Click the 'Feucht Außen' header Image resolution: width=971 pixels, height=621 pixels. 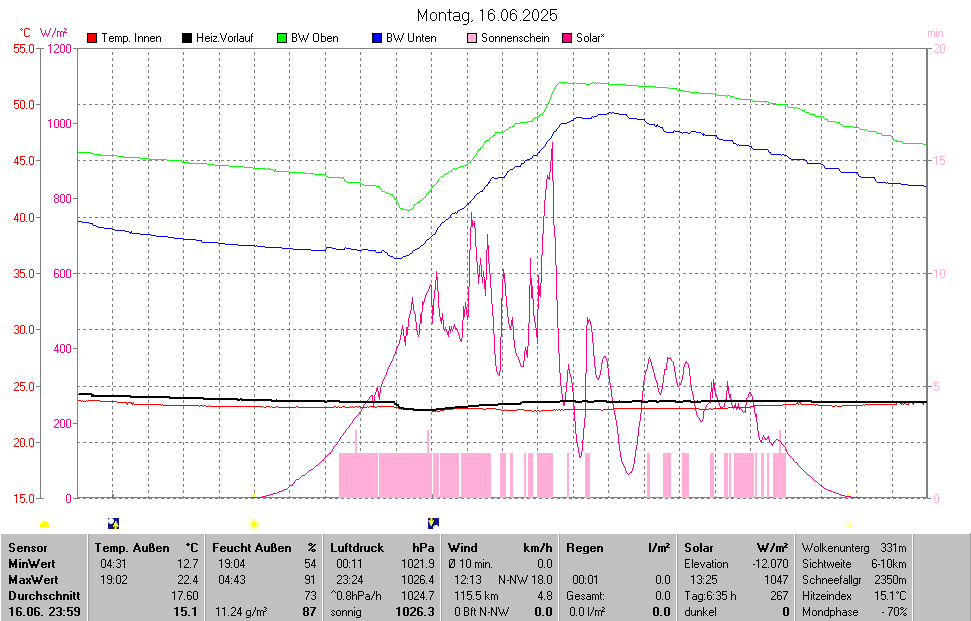[x=252, y=548]
